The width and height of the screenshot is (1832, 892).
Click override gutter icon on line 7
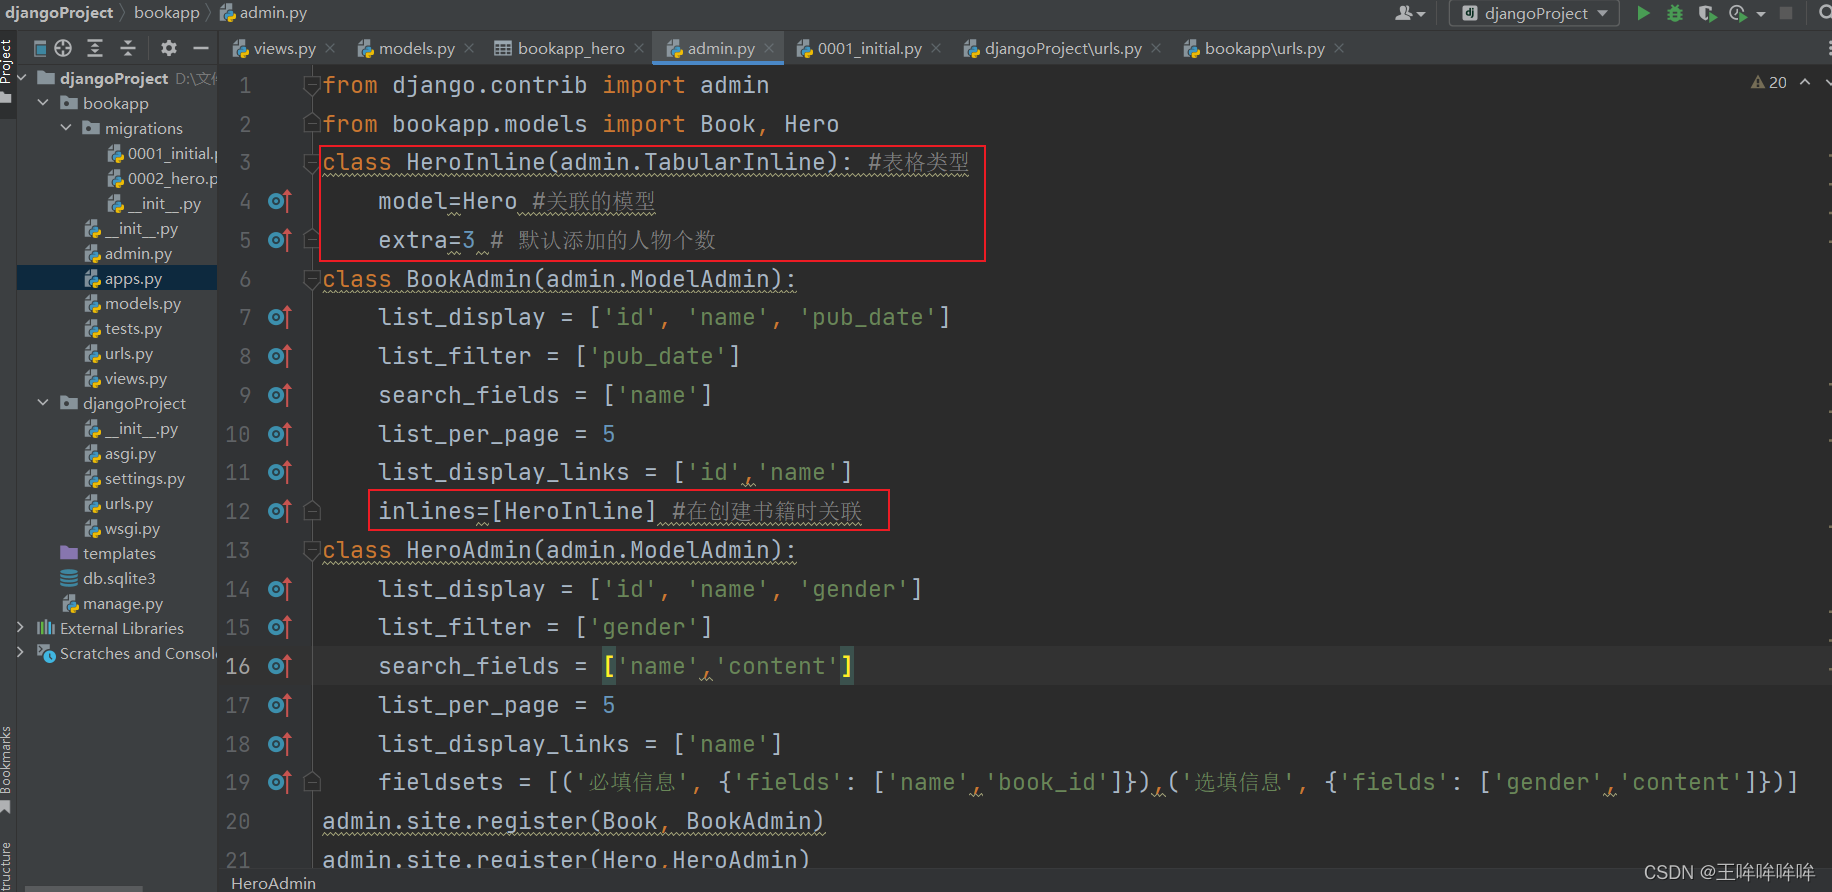pyautogui.click(x=279, y=317)
